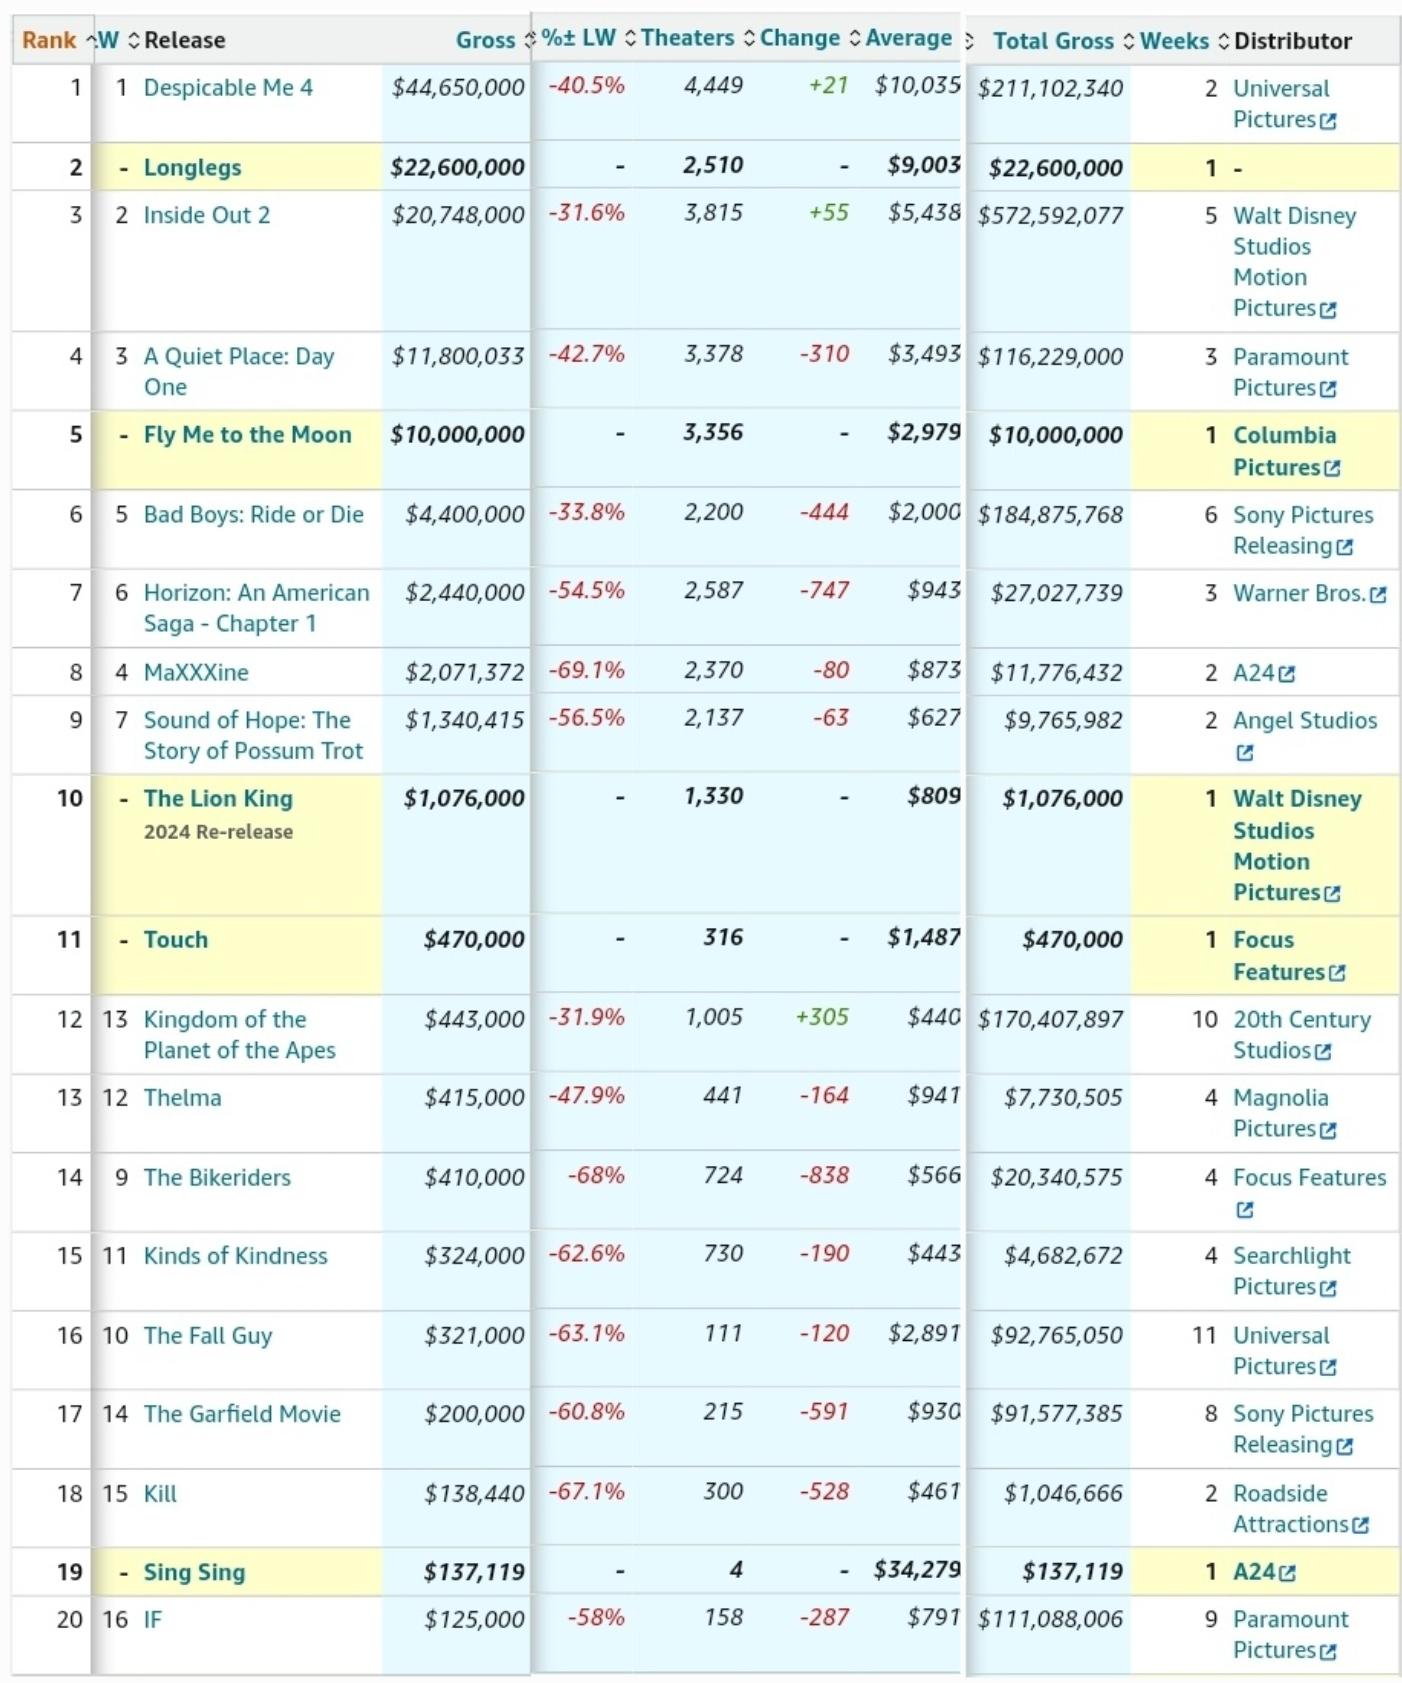The height and width of the screenshot is (1683, 1402).
Task: Click external-link icon beside Columbia Pictures
Action: pos(1331,468)
